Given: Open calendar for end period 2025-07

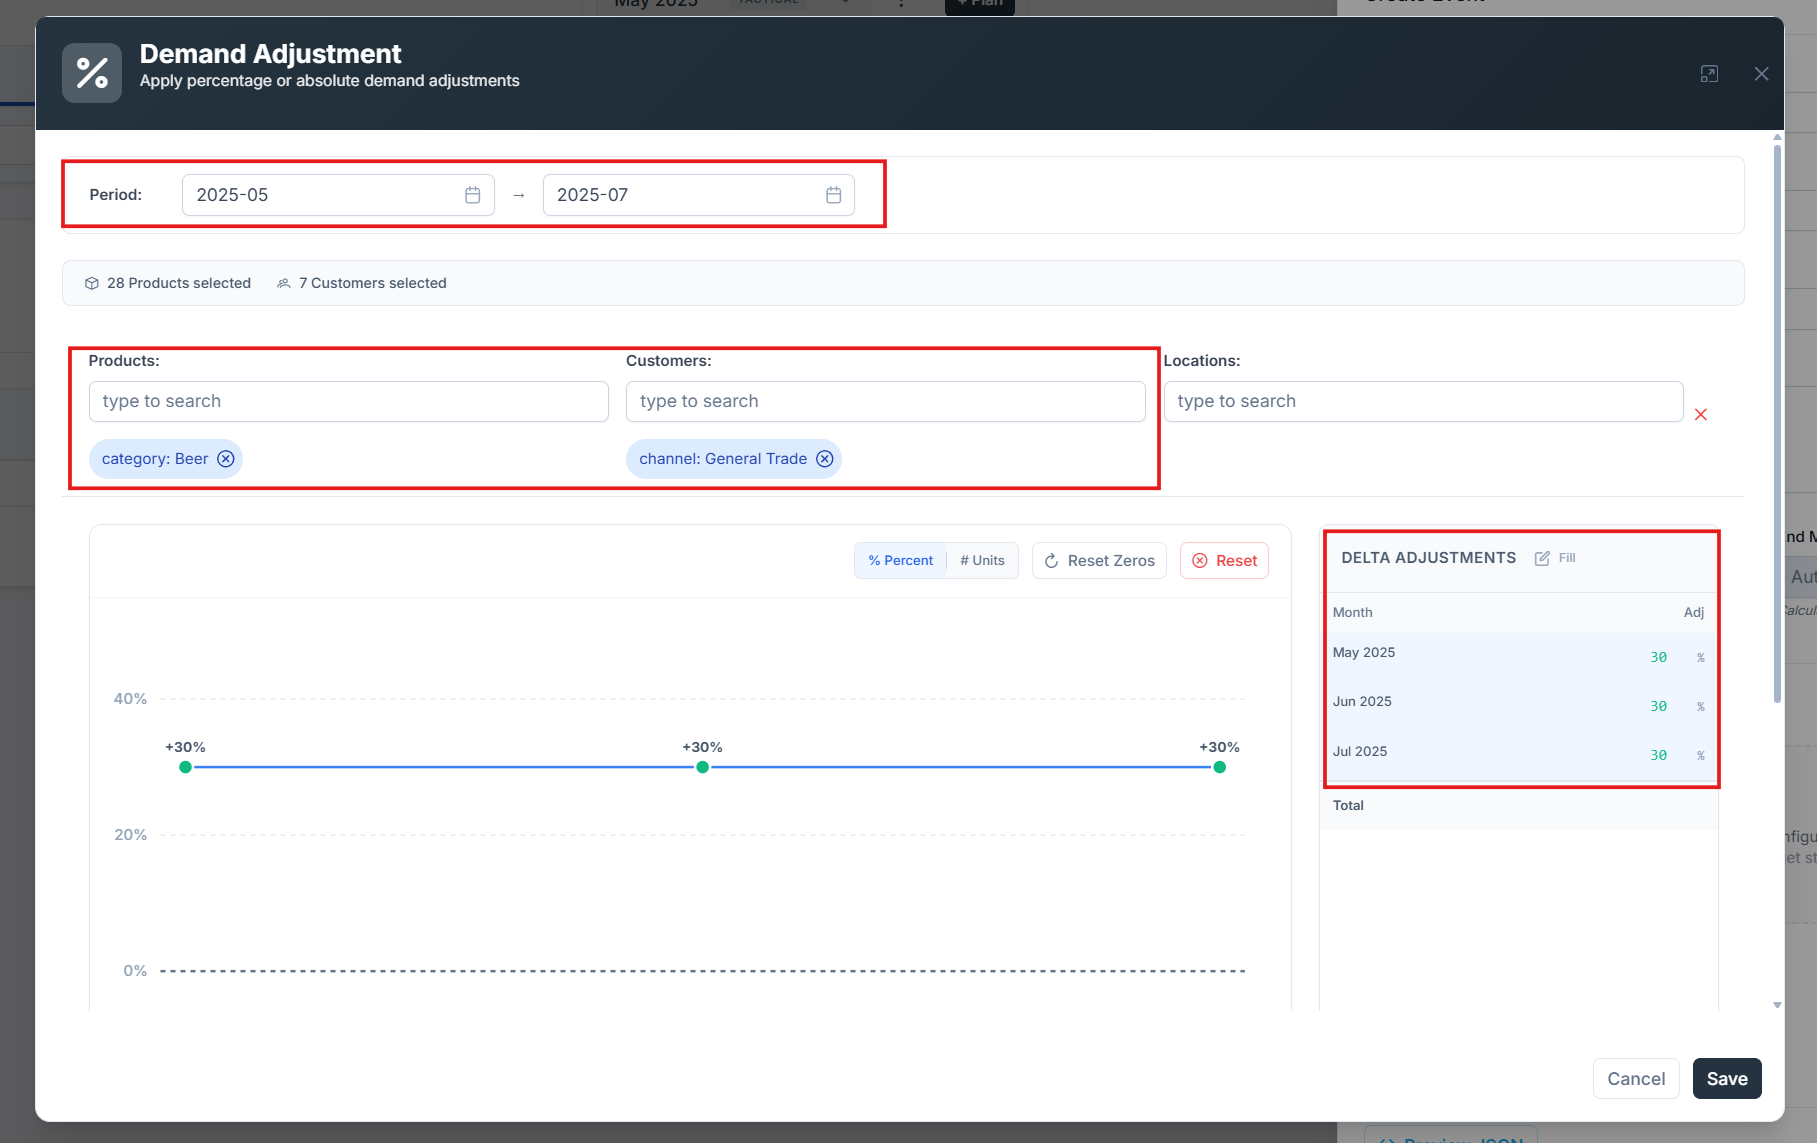Looking at the screenshot, I should pyautogui.click(x=833, y=195).
